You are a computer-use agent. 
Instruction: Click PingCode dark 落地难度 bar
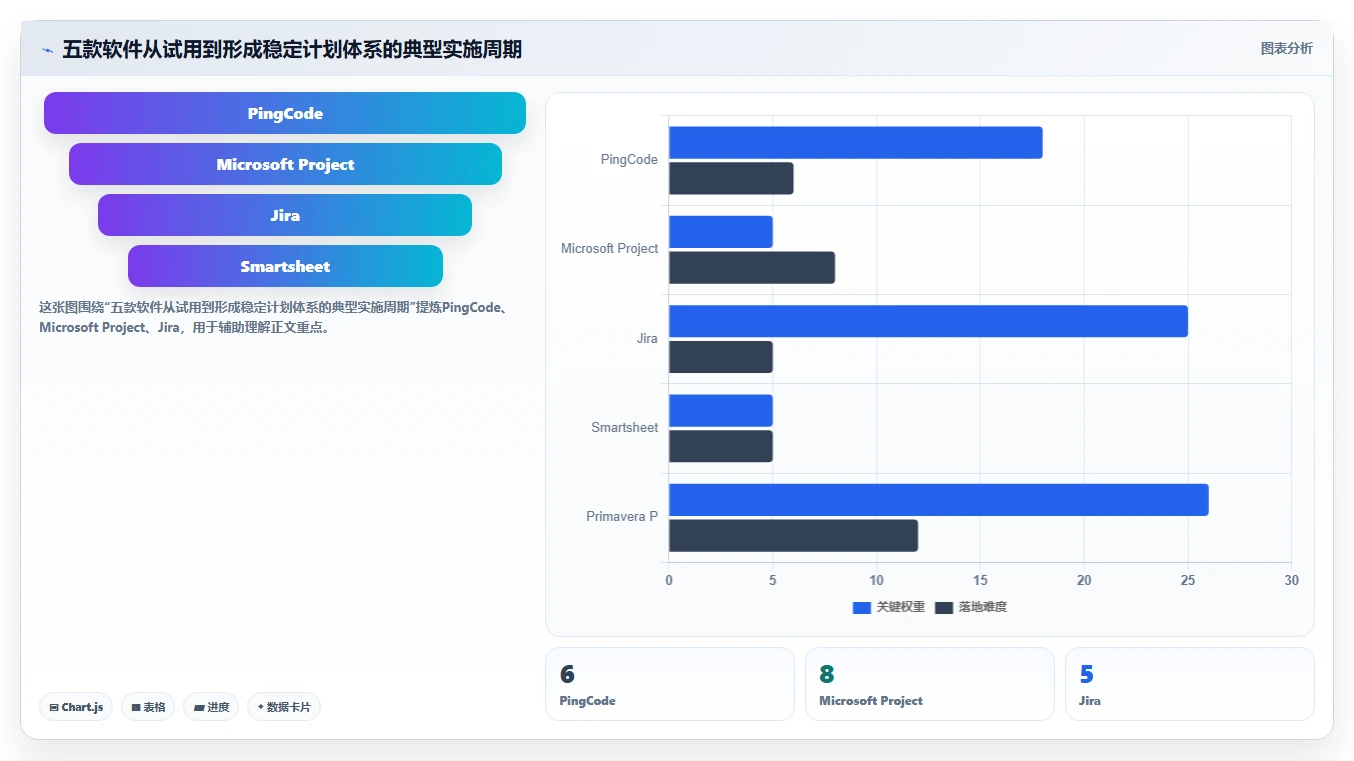tap(731, 178)
